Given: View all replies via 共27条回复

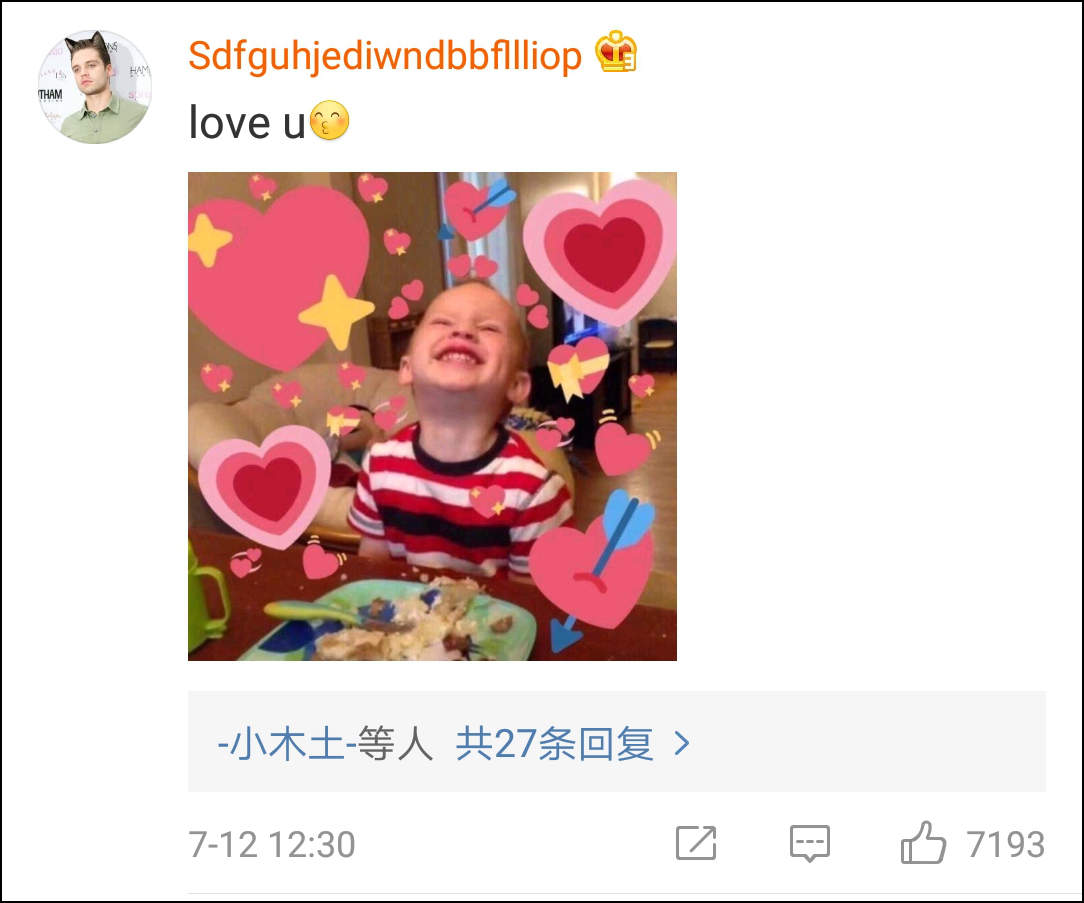Looking at the screenshot, I should click(554, 744).
